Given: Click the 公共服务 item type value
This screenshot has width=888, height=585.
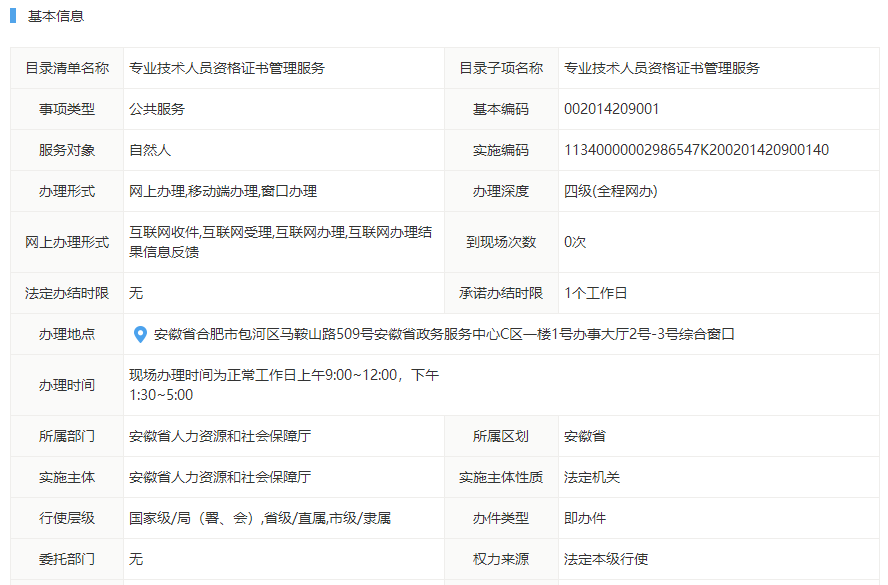Looking at the screenshot, I should pyautogui.click(x=157, y=109).
